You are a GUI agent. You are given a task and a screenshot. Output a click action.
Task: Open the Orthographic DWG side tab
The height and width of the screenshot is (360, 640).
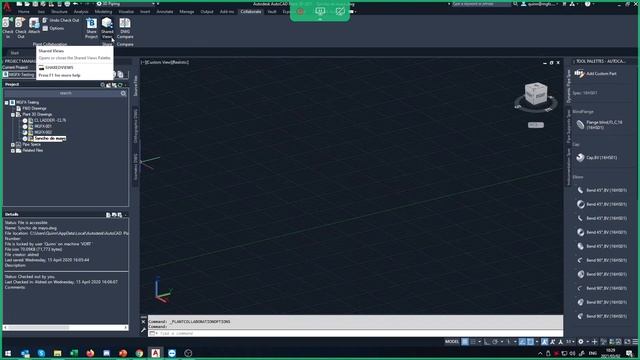click(136, 125)
